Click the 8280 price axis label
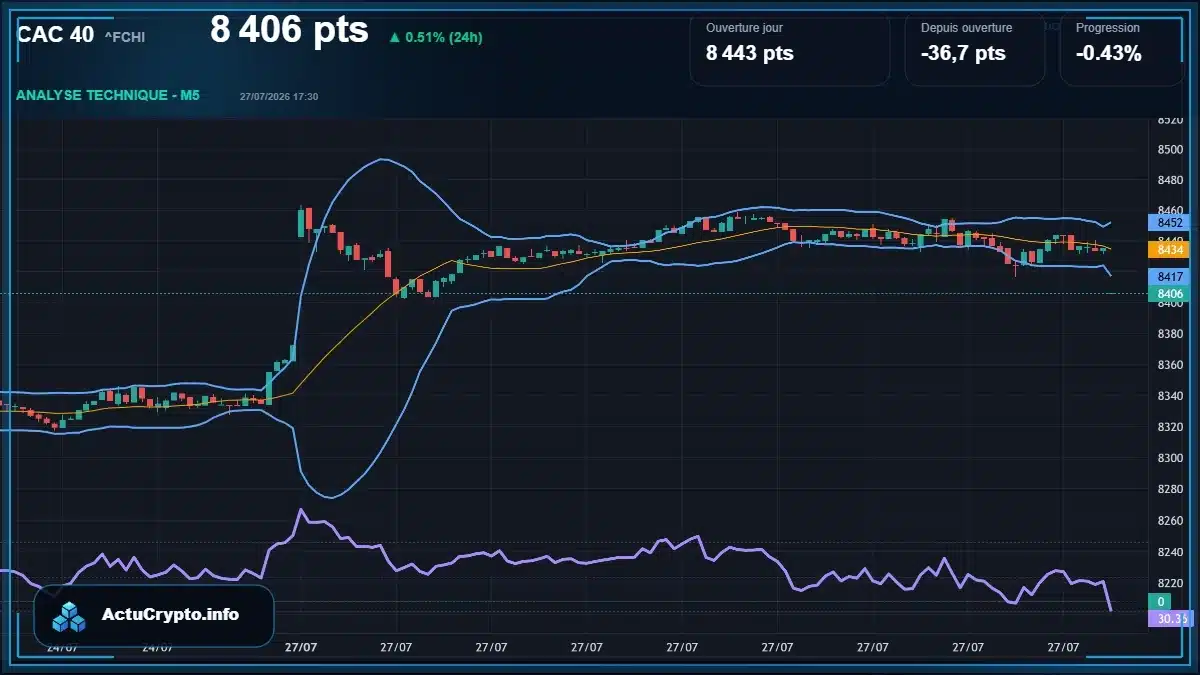The width and height of the screenshot is (1200, 675). (1170, 489)
